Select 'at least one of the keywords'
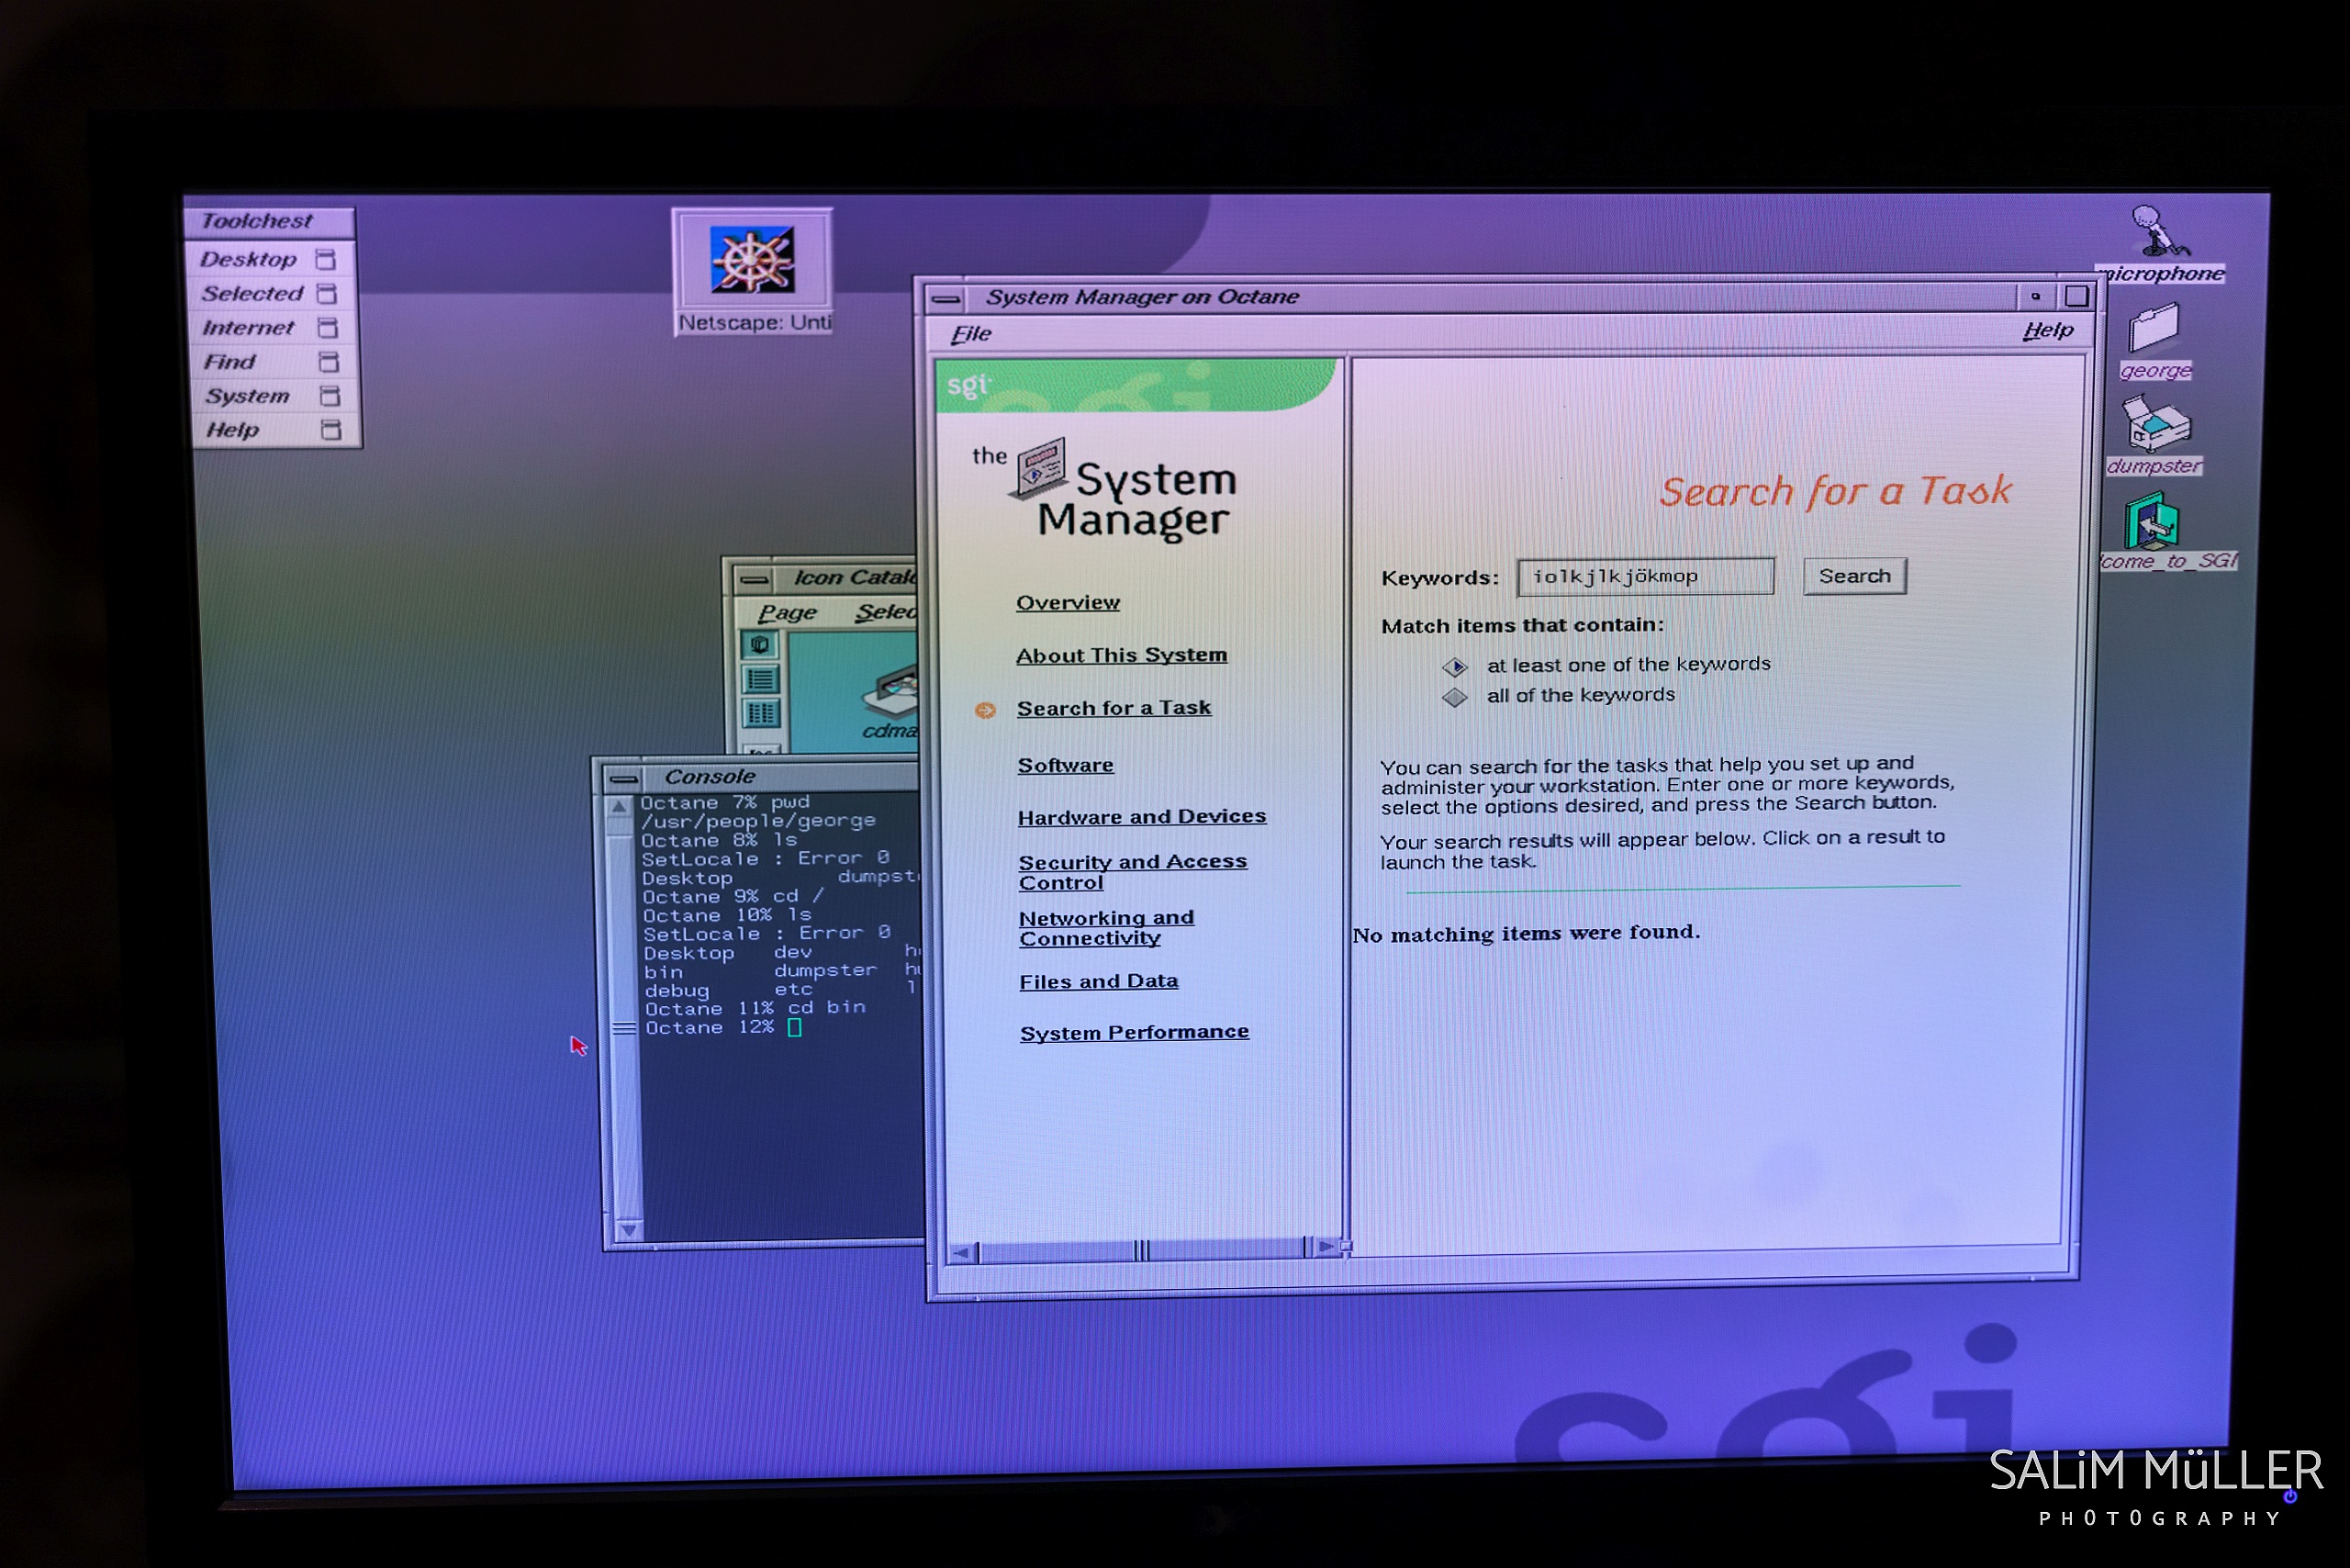This screenshot has height=1568, width=2350. pyautogui.click(x=1455, y=667)
